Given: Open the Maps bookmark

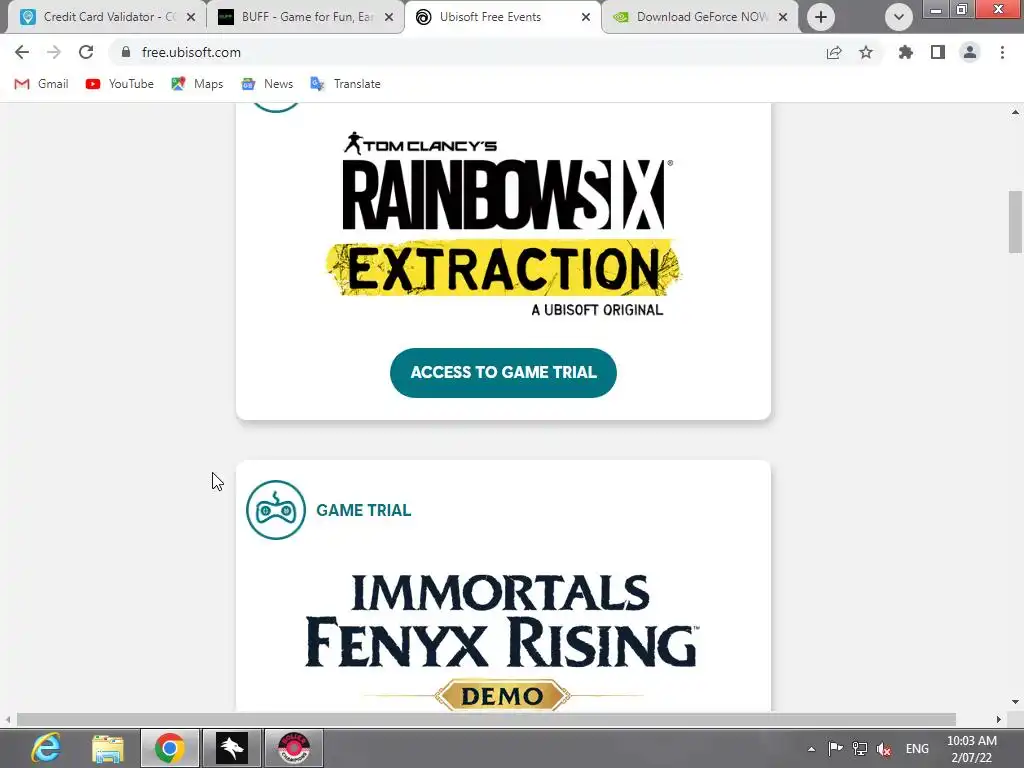Looking at the screenshot, I should pos(197,84).
